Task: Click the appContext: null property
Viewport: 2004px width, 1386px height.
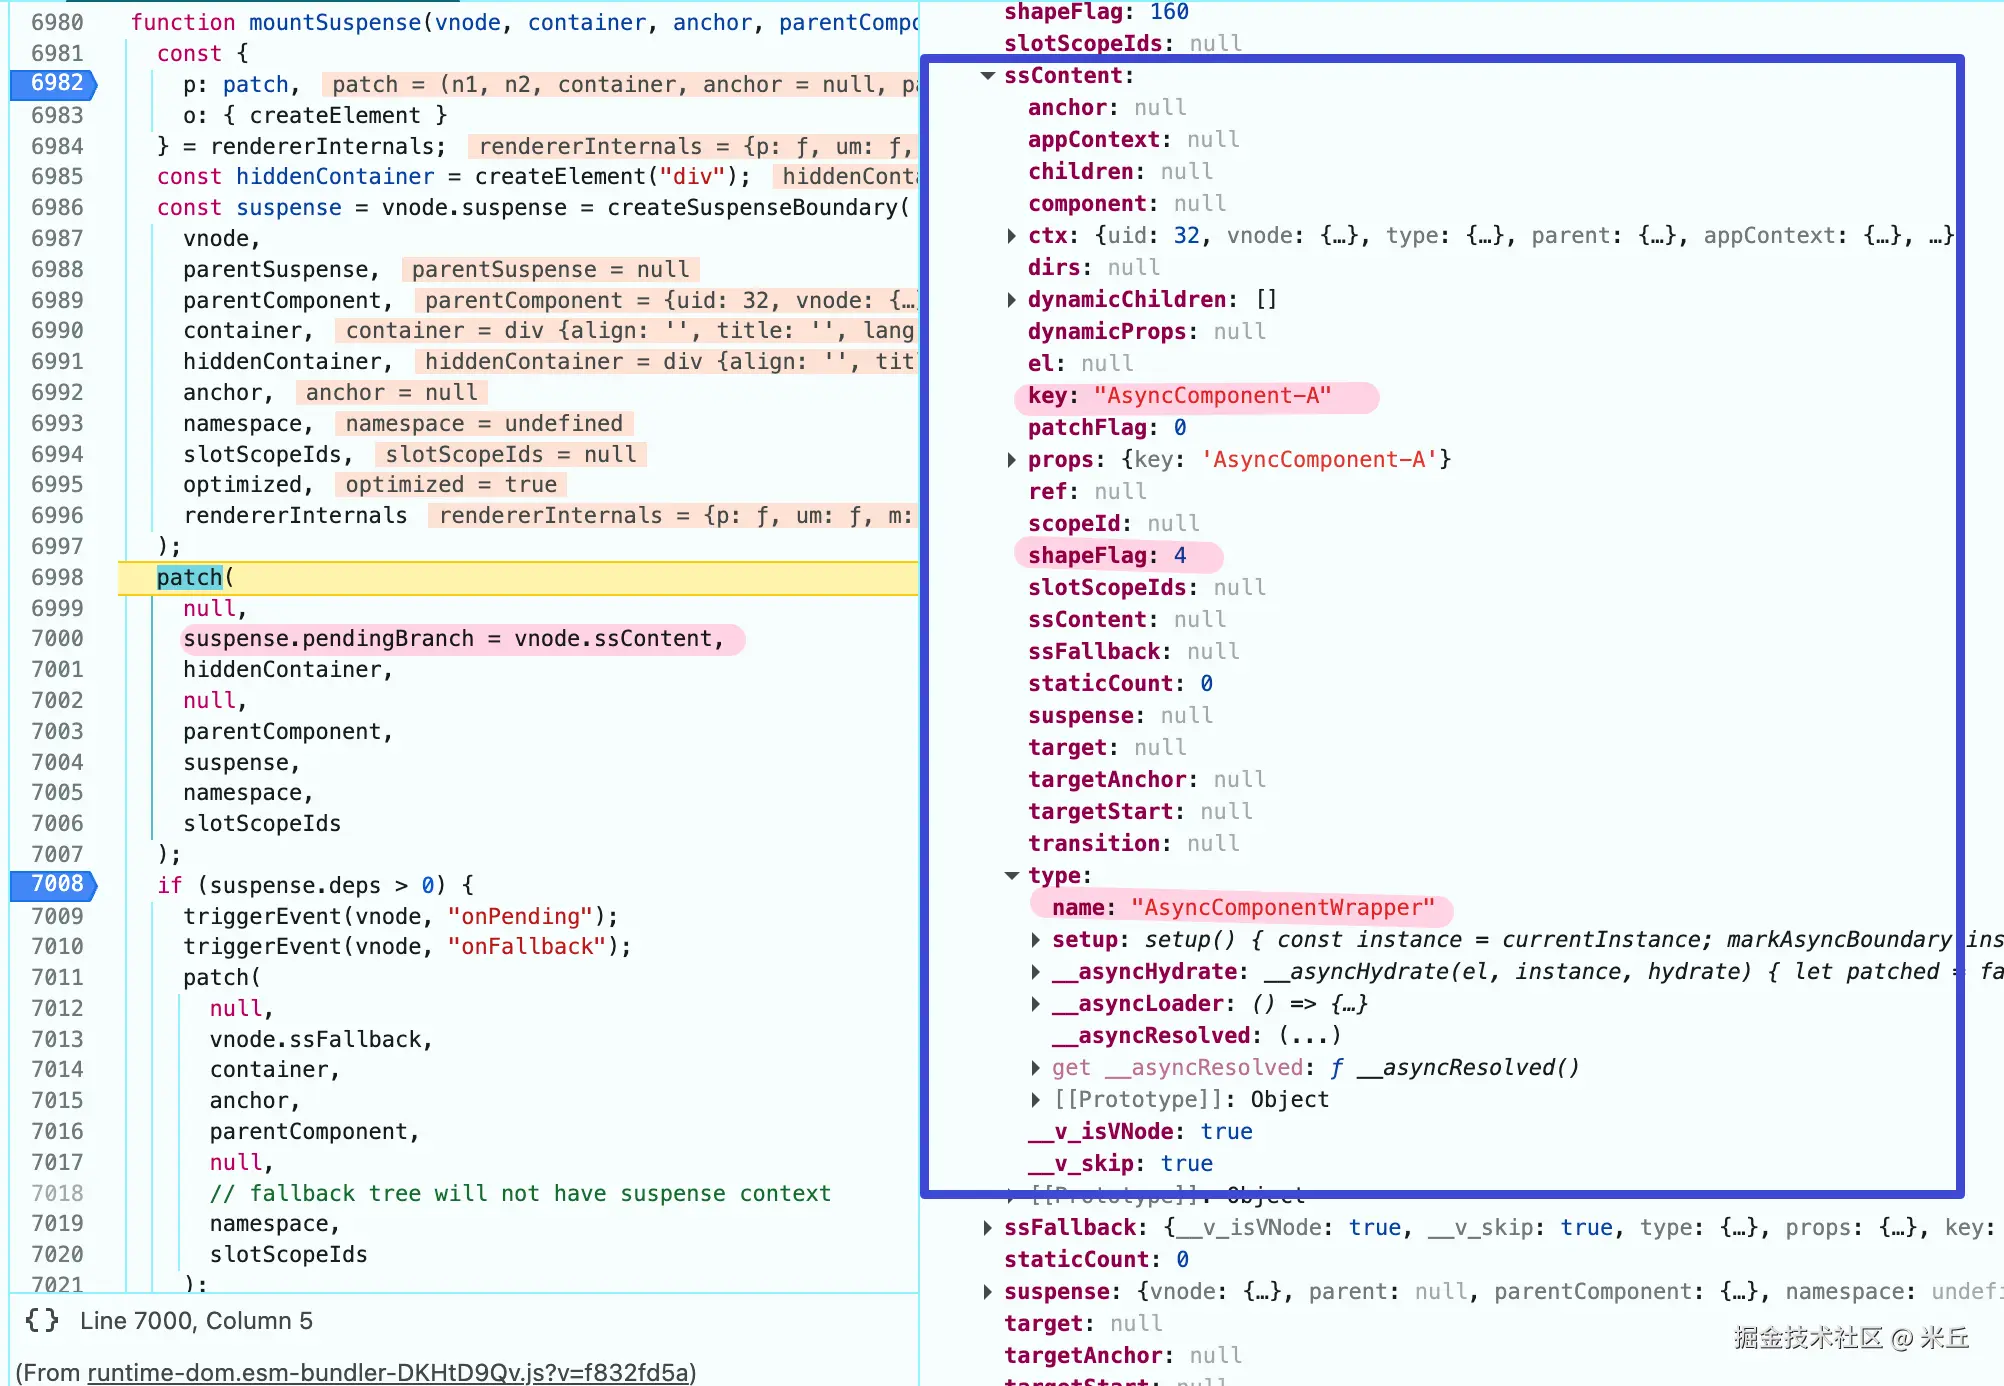Action: [x=1134, y=140]
